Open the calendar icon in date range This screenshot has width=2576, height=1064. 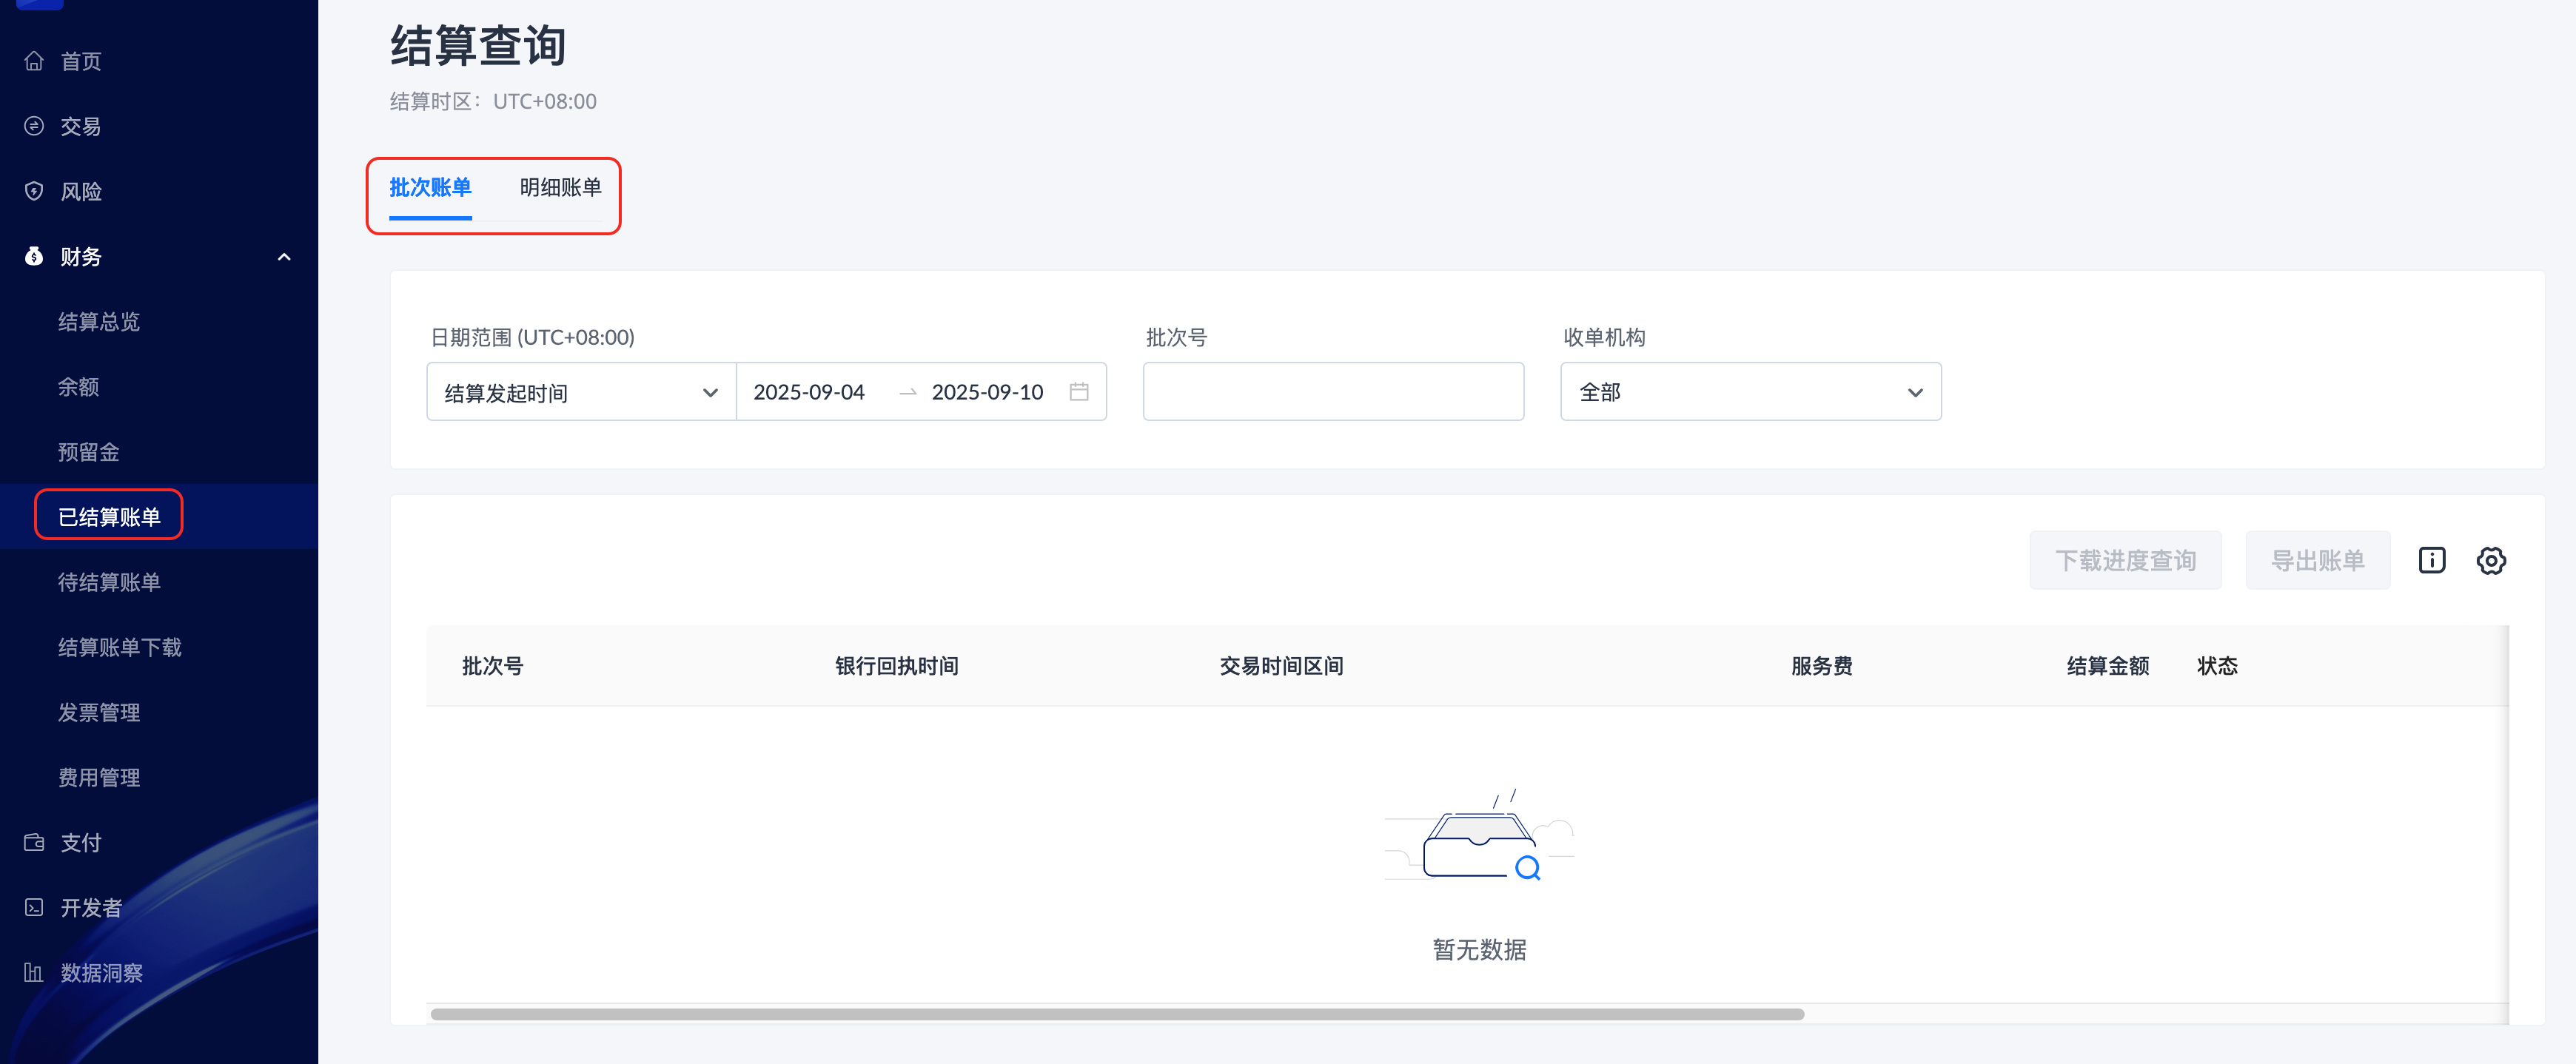[x=1078, y=391]
